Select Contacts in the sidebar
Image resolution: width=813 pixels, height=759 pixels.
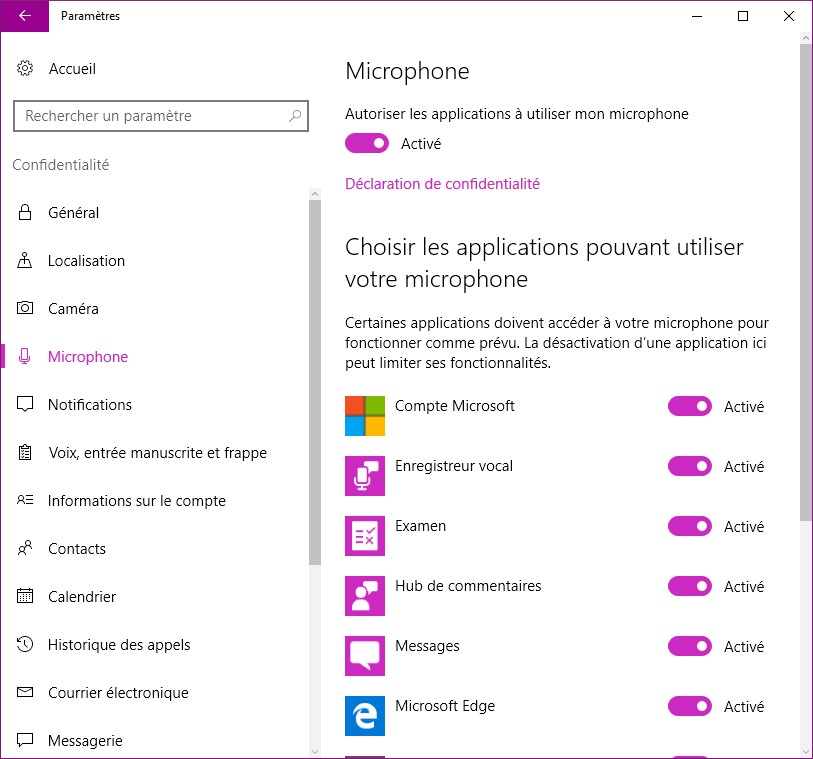155,549
